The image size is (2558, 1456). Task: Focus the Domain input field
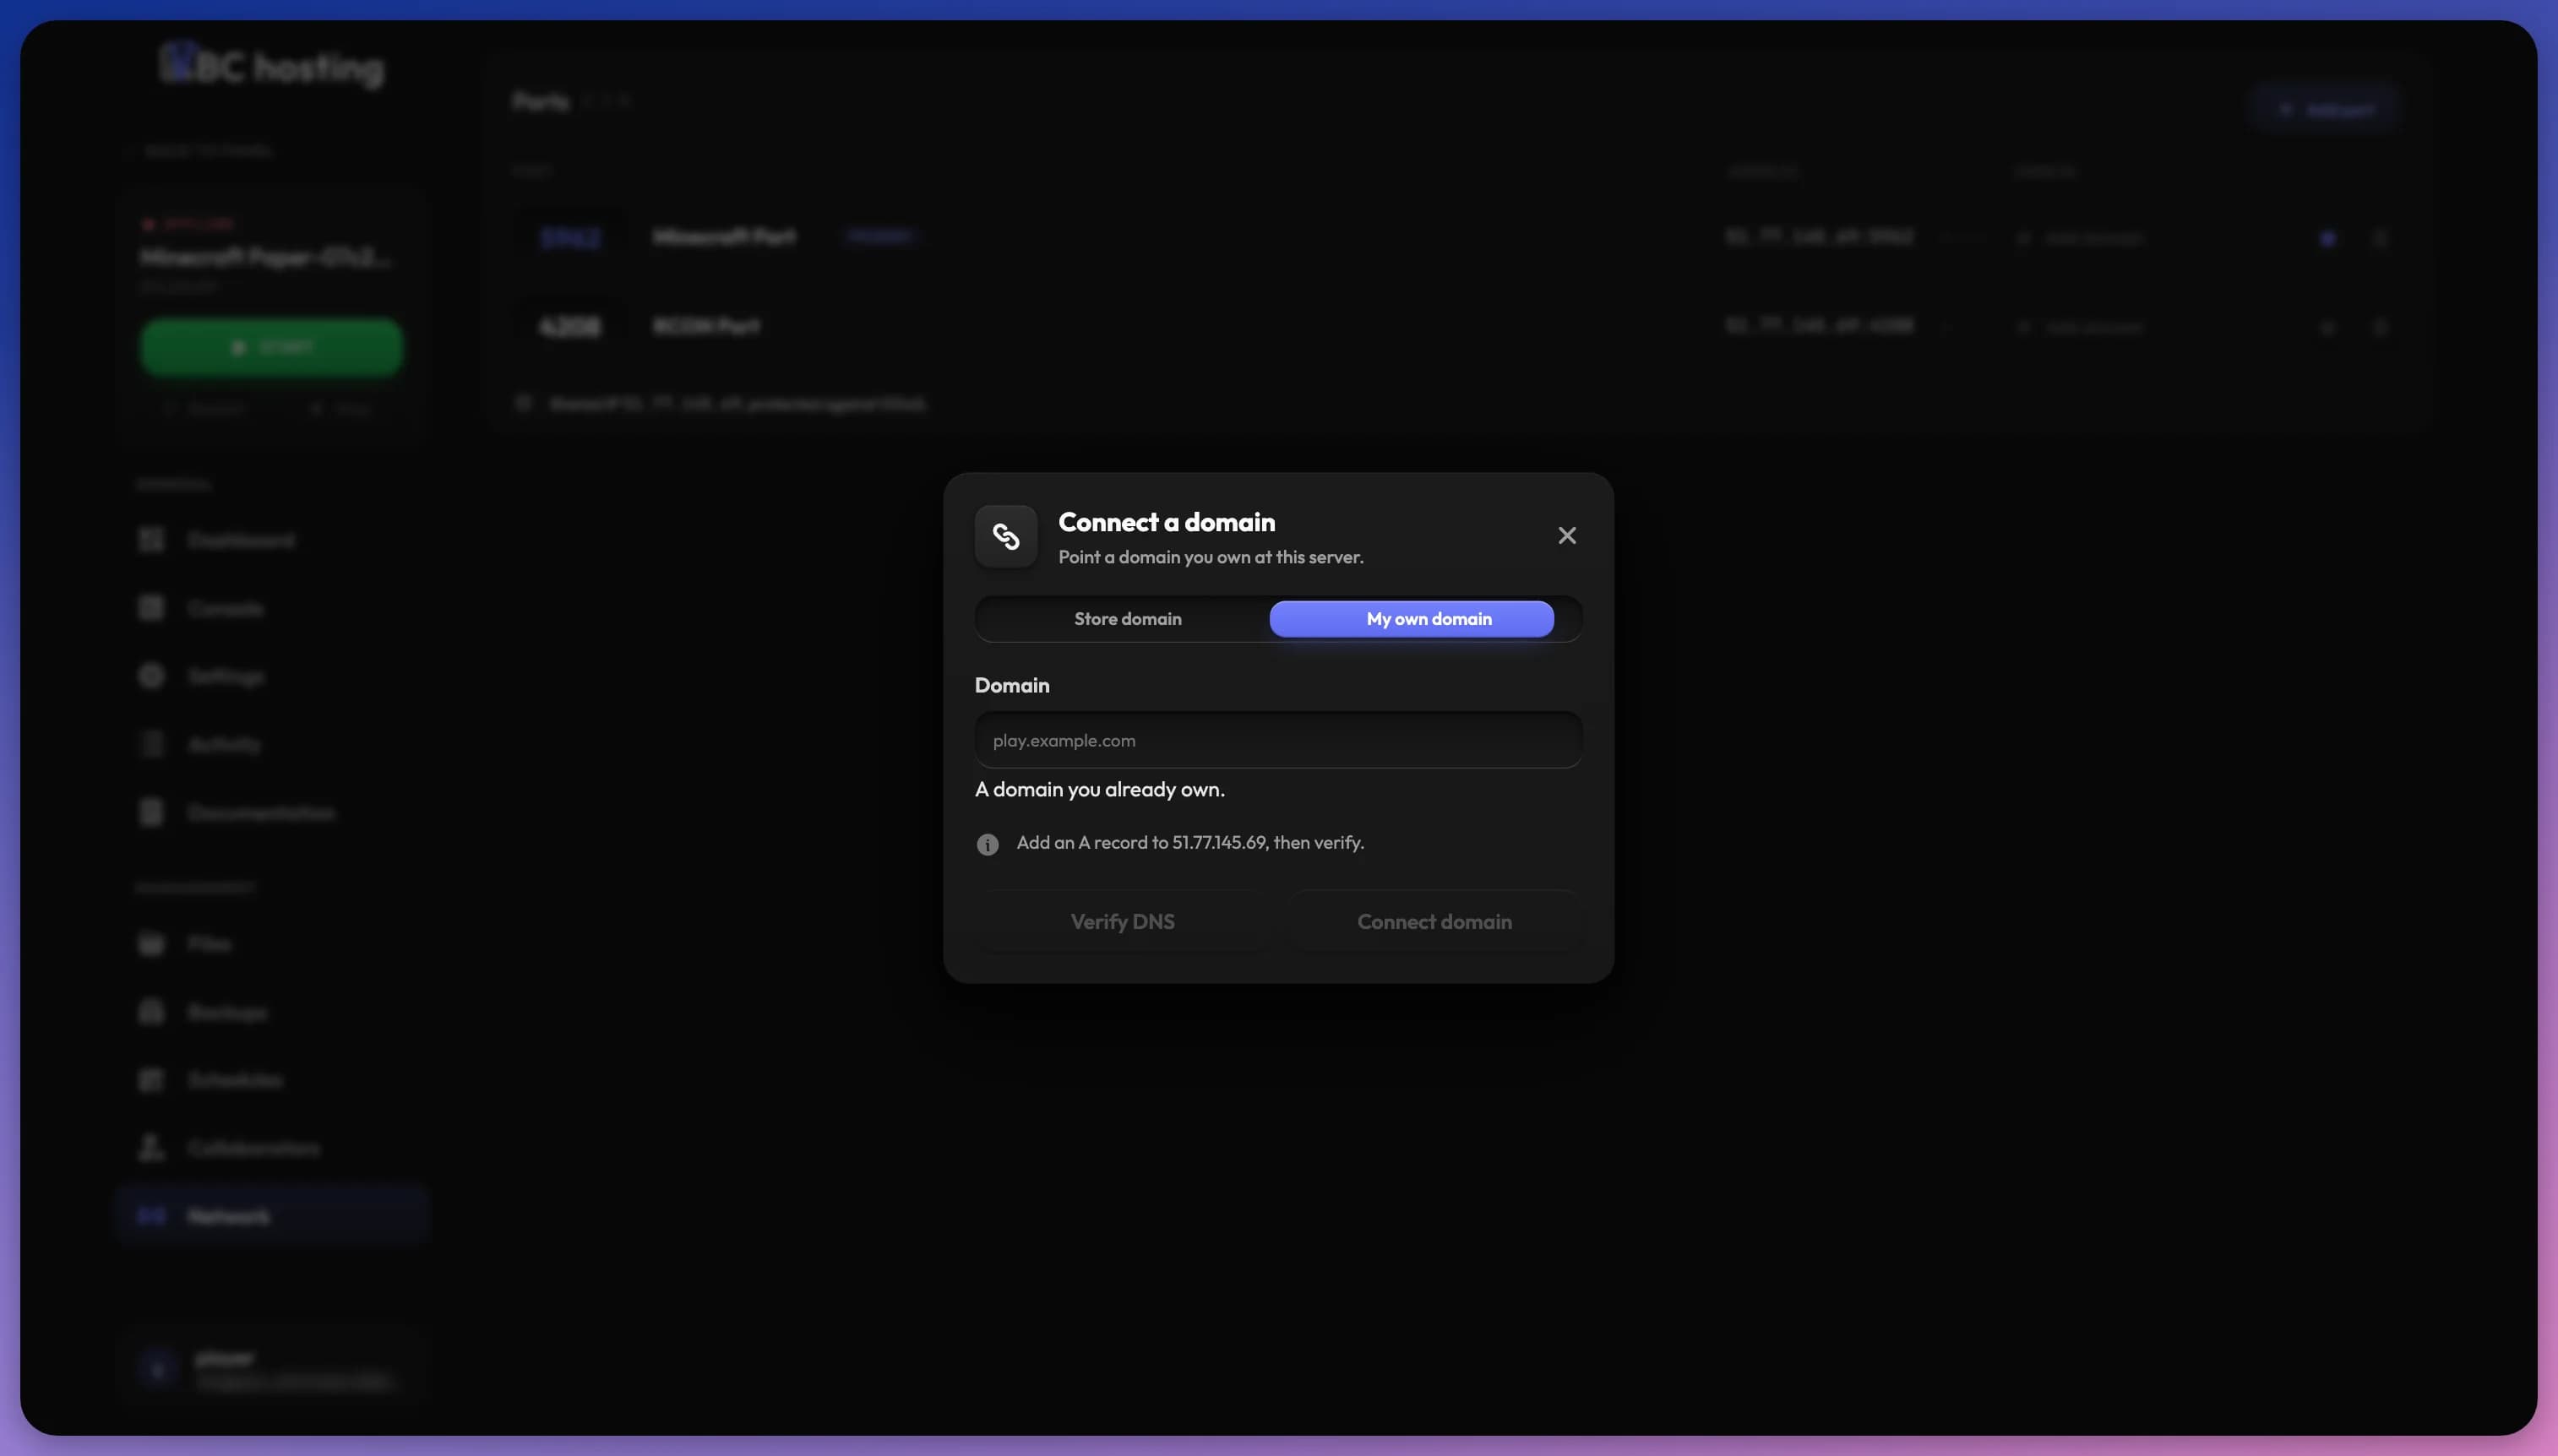[x=1278, y=741]
